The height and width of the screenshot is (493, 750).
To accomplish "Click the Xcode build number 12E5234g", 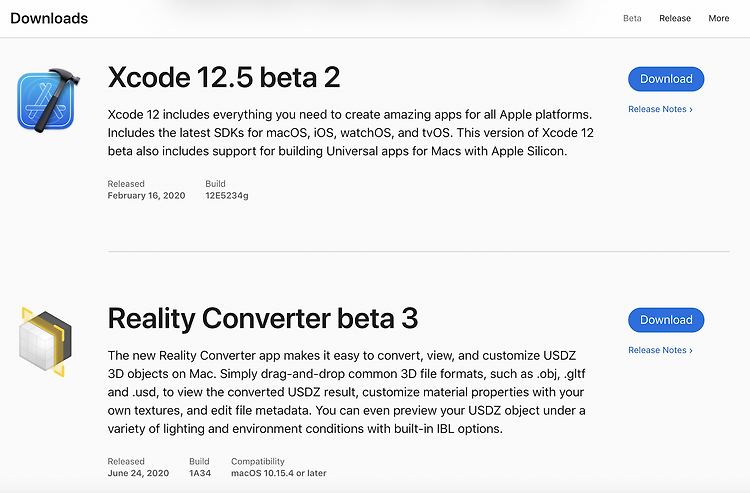I will pos(227,196).
